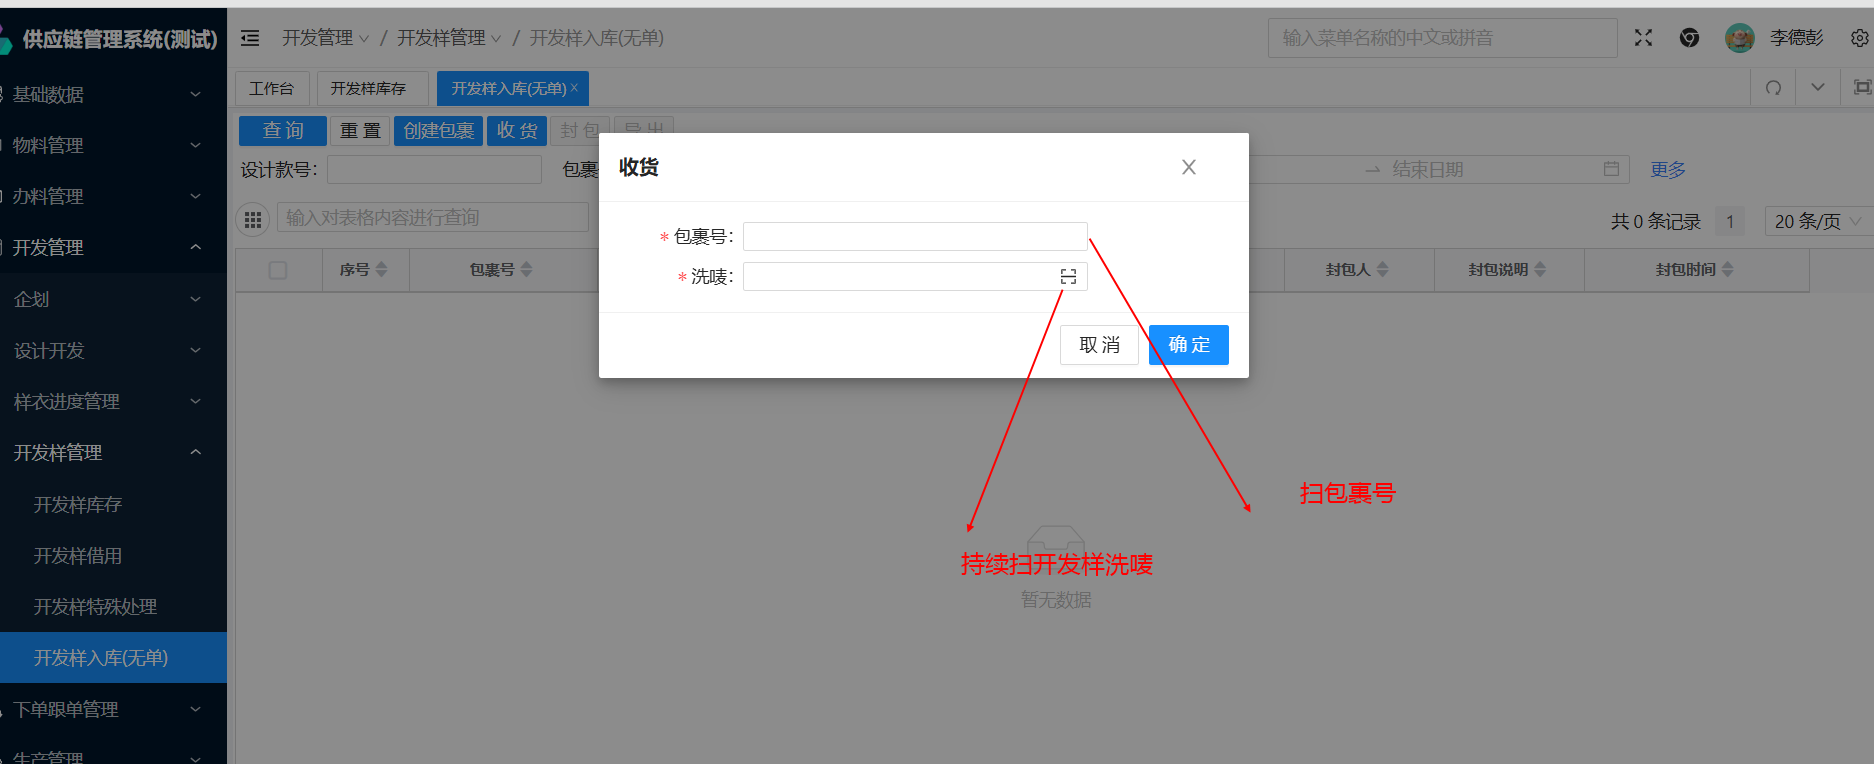Click the 确定 button
The height and width of the screenshot is (764, 1874).
(x=1188, y=345)
